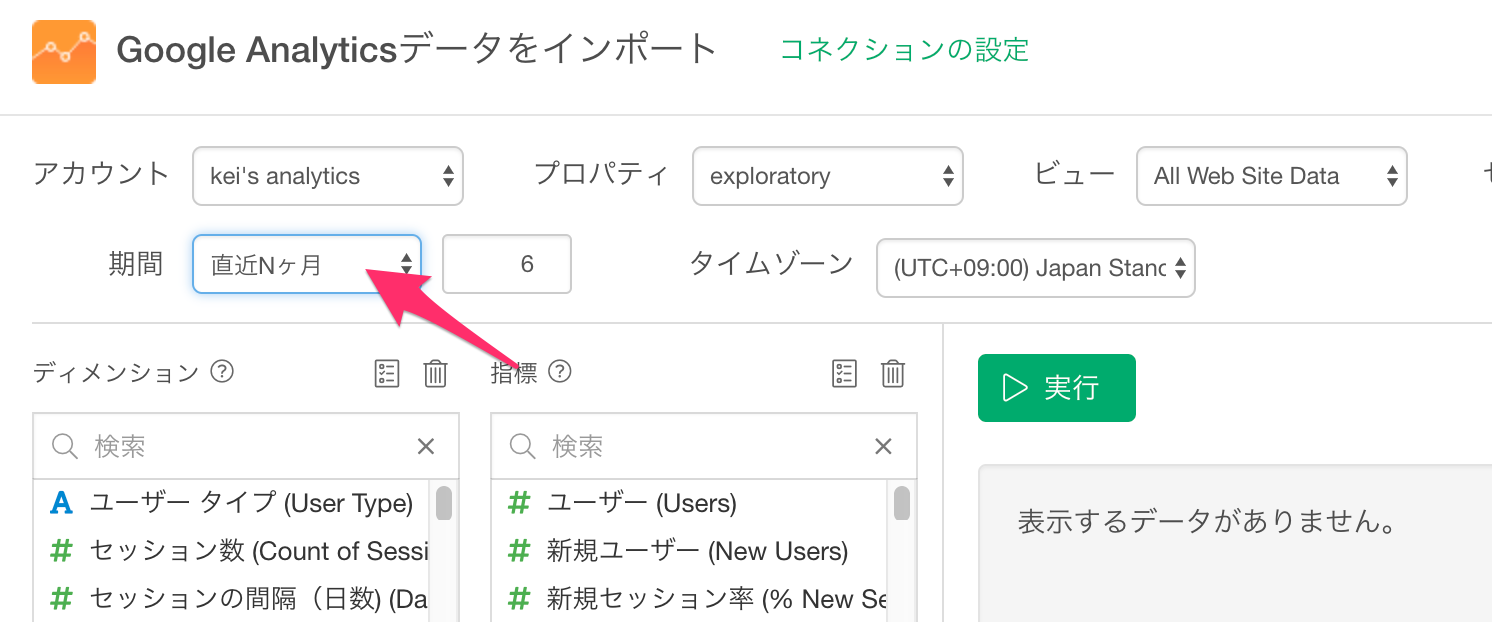Select ユーザー タイプ (User Type) dimension
This screenshot has width=1492, height=622.
pos(251,503)
